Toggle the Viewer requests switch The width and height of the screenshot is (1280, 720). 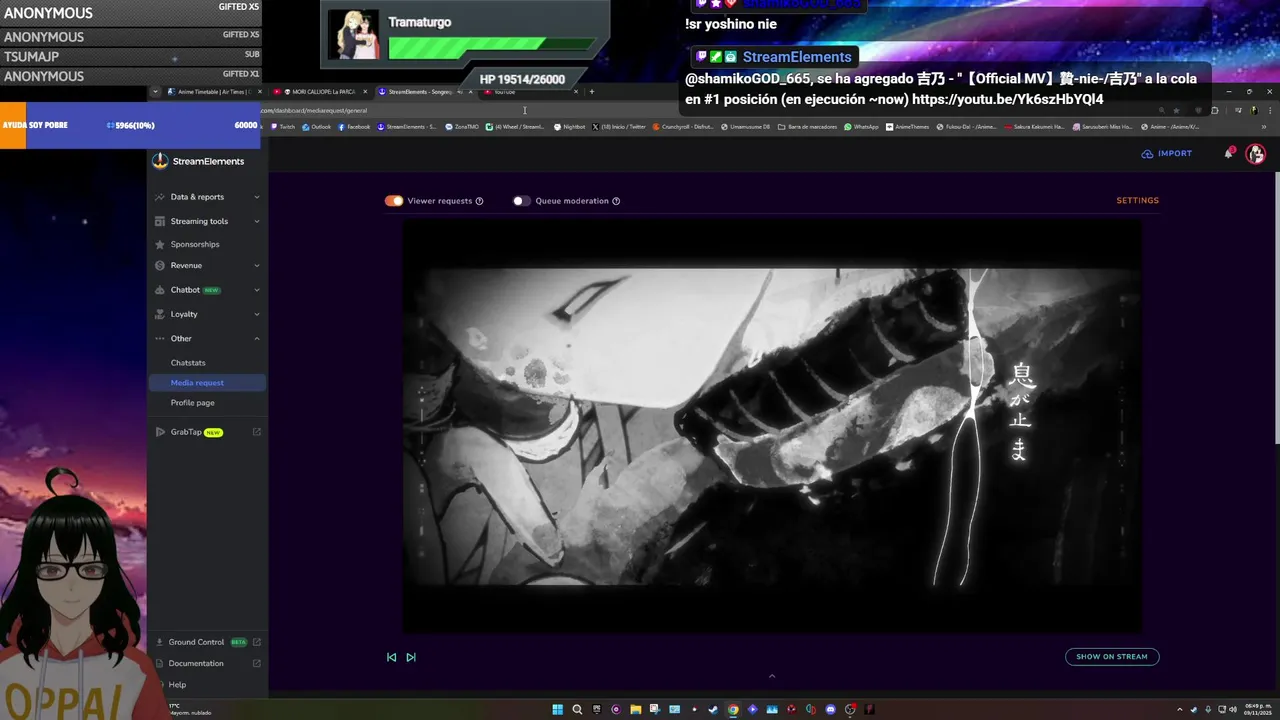(394, 201)
